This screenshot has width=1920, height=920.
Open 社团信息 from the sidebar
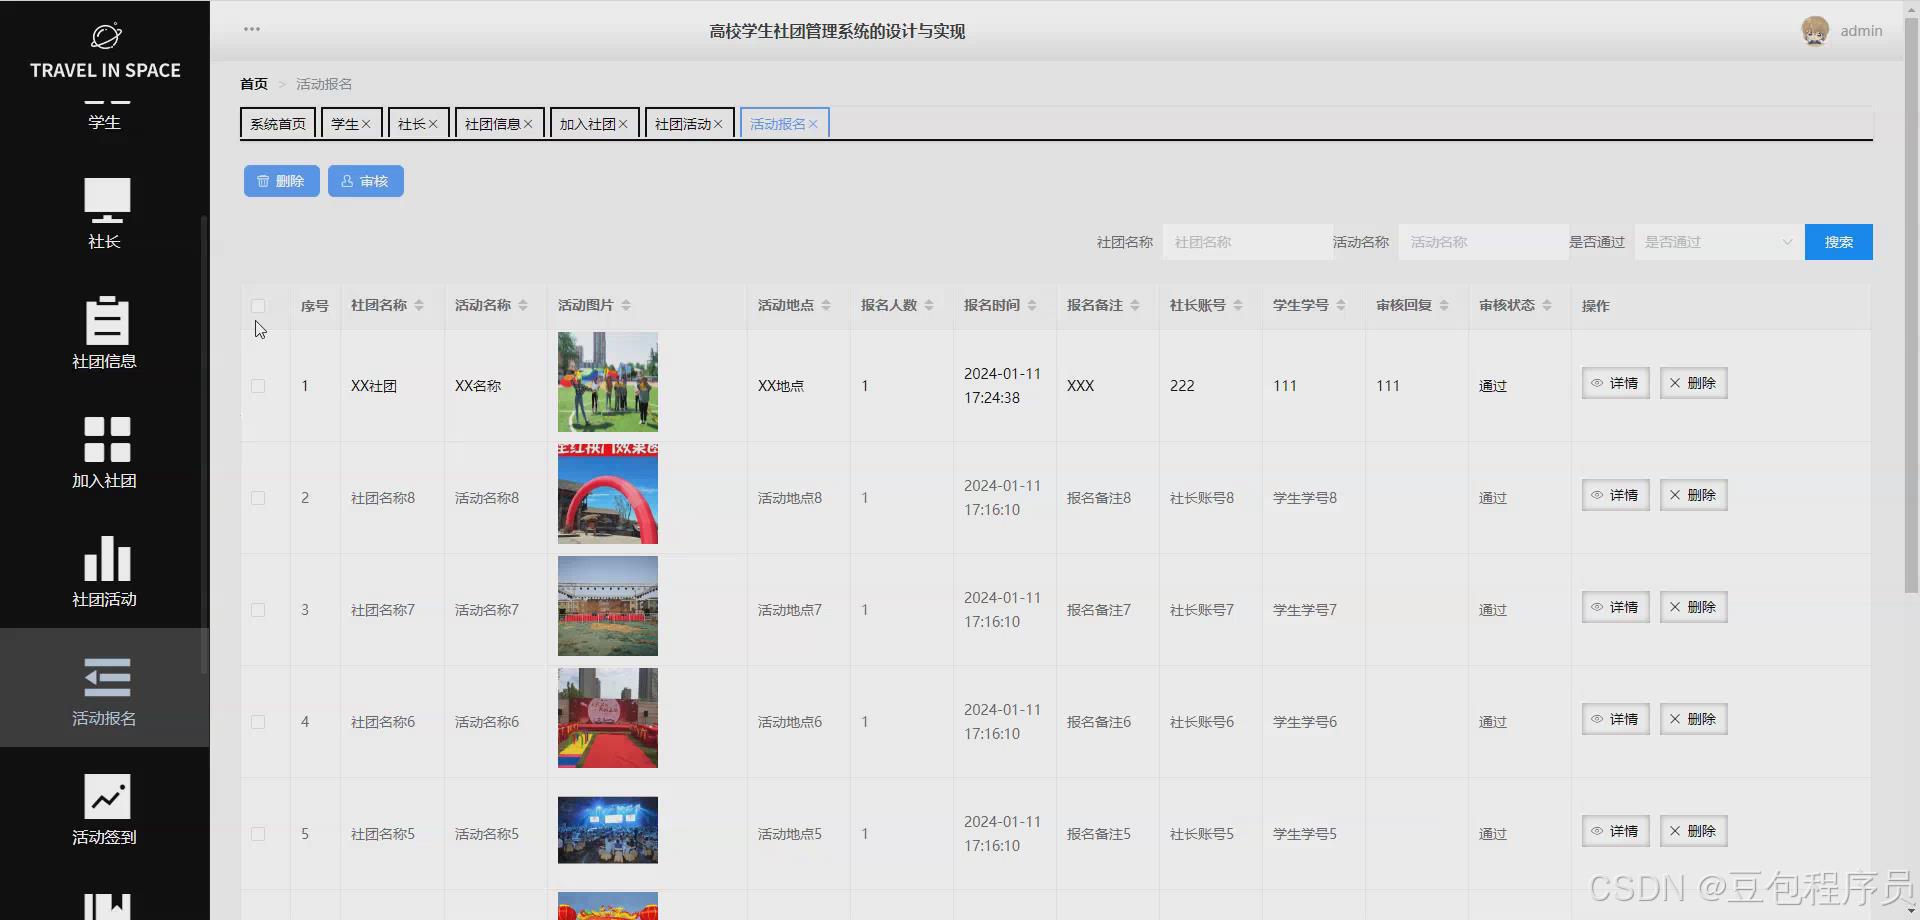pos(104,333)
